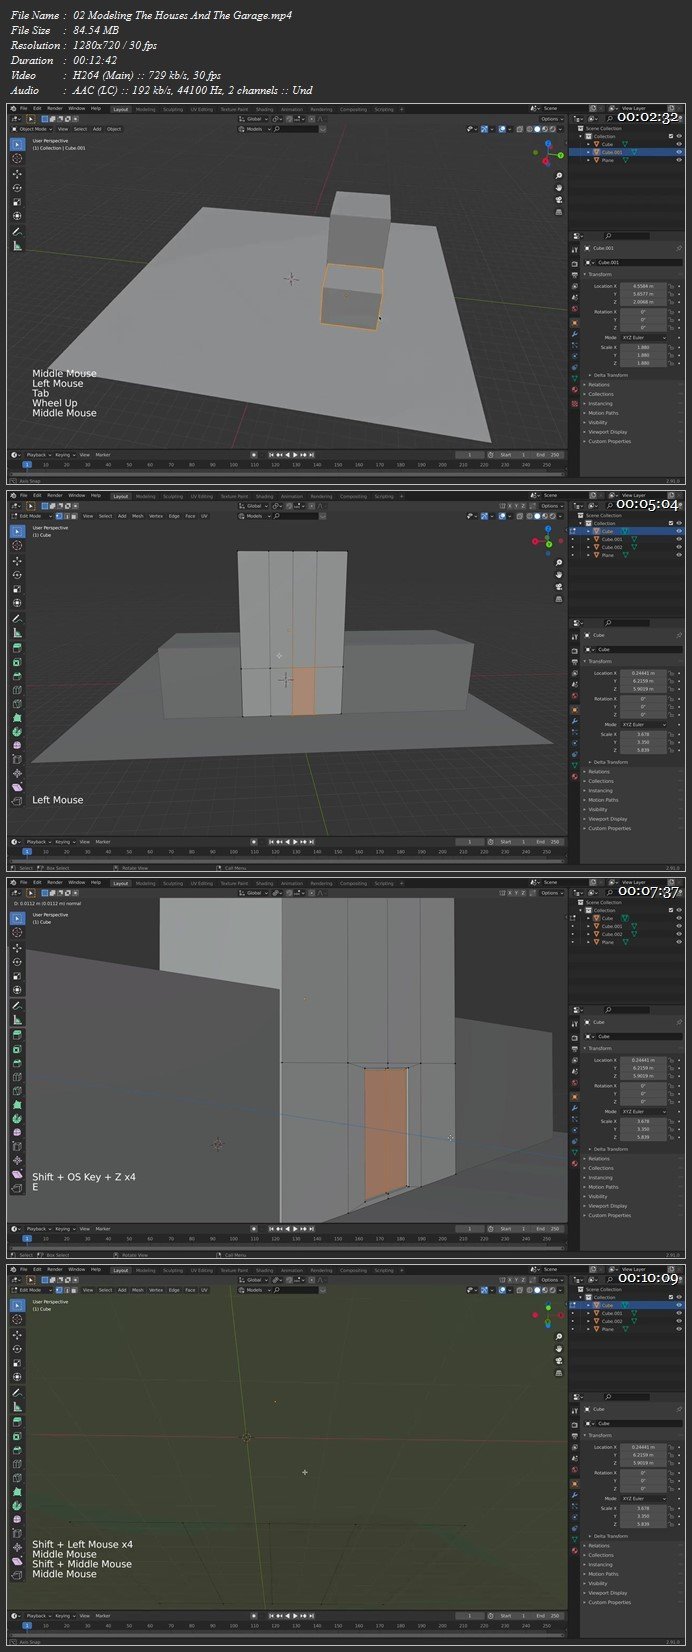Switch to Scripting workspace tab in 00:10:09 frame
692x1652 pixels.
coord(384,1270)
